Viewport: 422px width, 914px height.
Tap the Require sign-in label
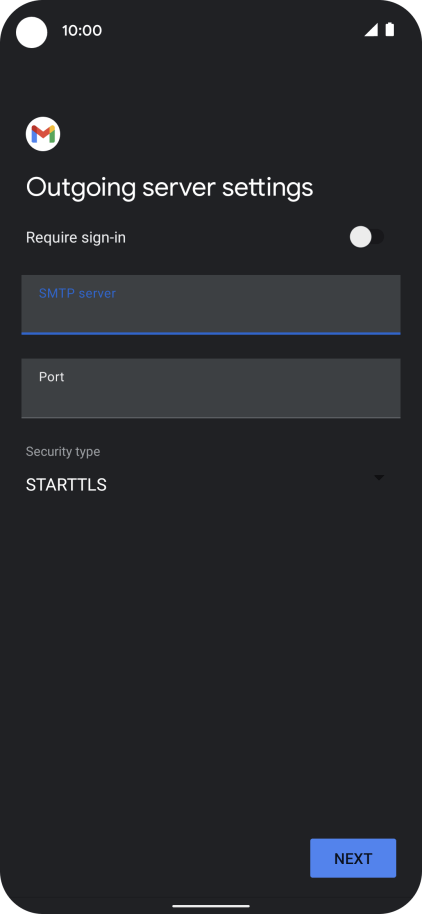(76, 238)
